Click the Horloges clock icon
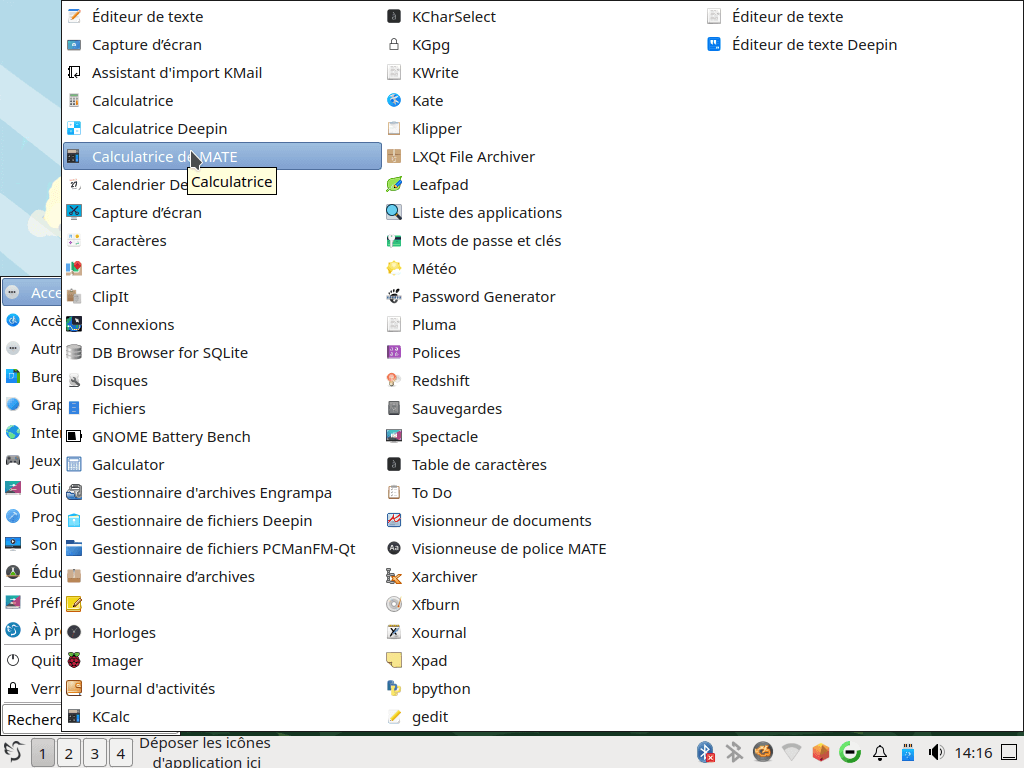The height and width of the screenshot is (768, 1024). click(74, 633)
